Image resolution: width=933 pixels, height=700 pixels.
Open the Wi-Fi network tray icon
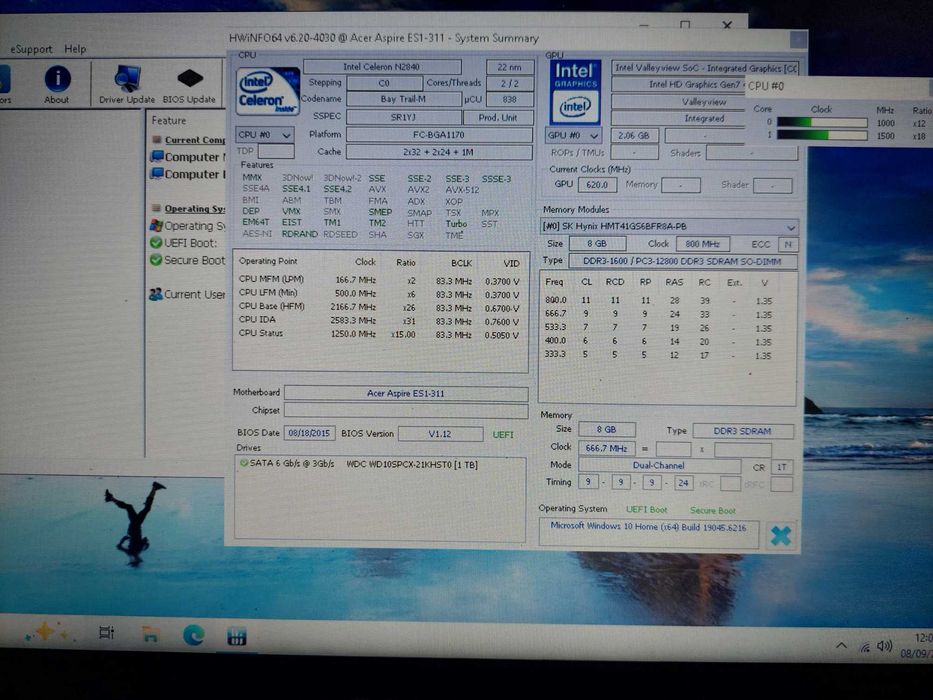pos(865,647)
